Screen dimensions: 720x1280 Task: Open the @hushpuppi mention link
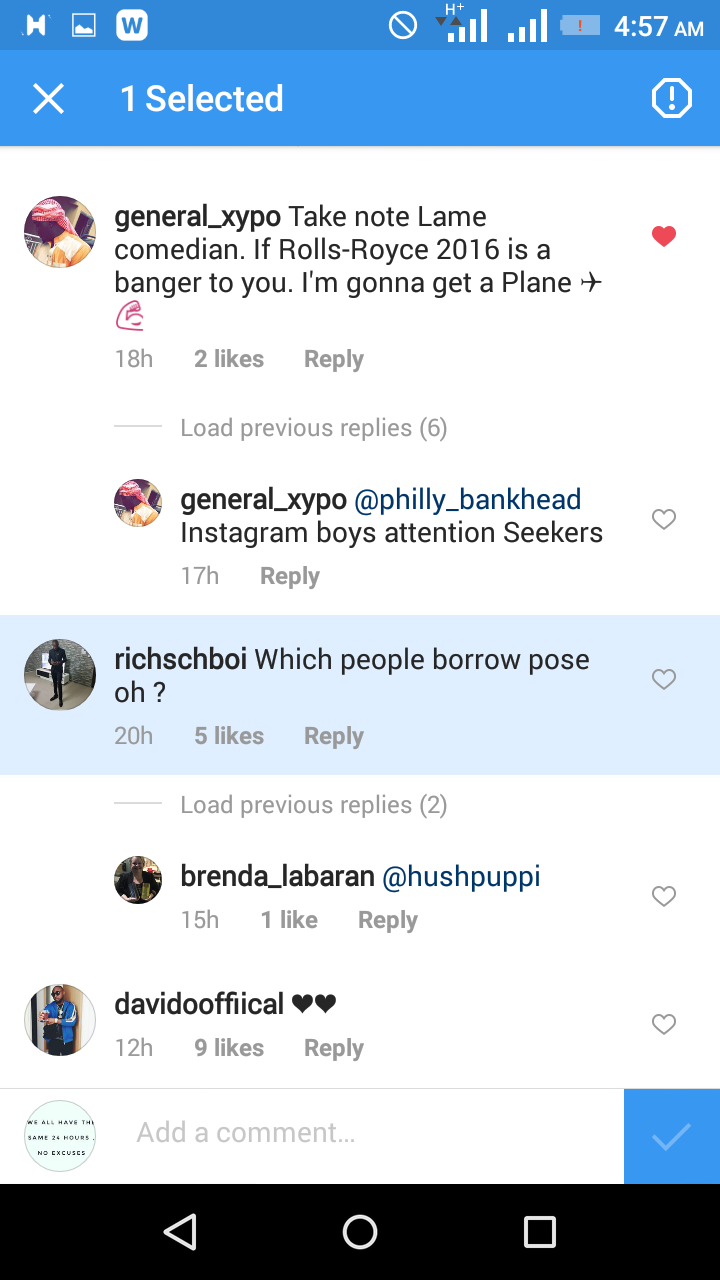[x=461, y=877]
